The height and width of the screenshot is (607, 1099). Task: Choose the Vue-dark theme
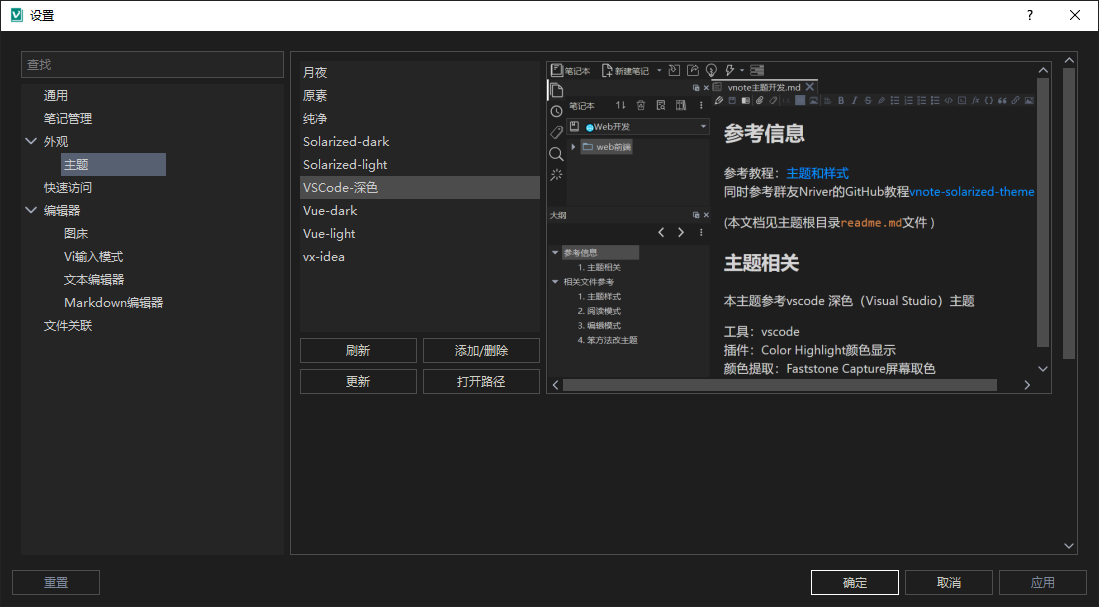[x=420, y=211]
